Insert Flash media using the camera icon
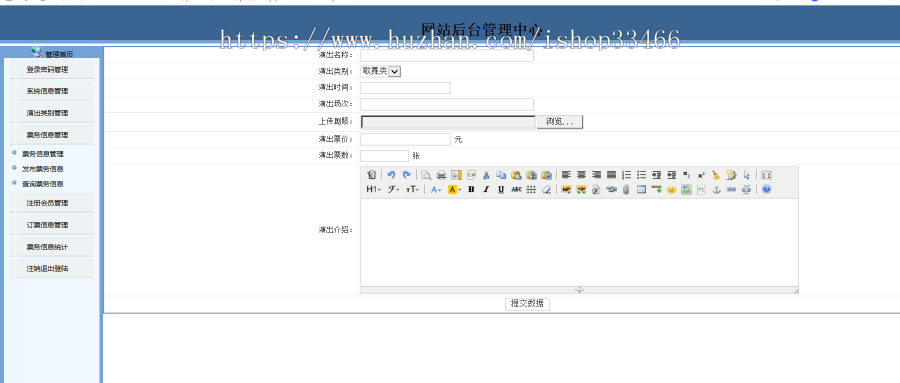Image resolution: width=900 pixels, height=383 pixels. click(x=611, y=189)
